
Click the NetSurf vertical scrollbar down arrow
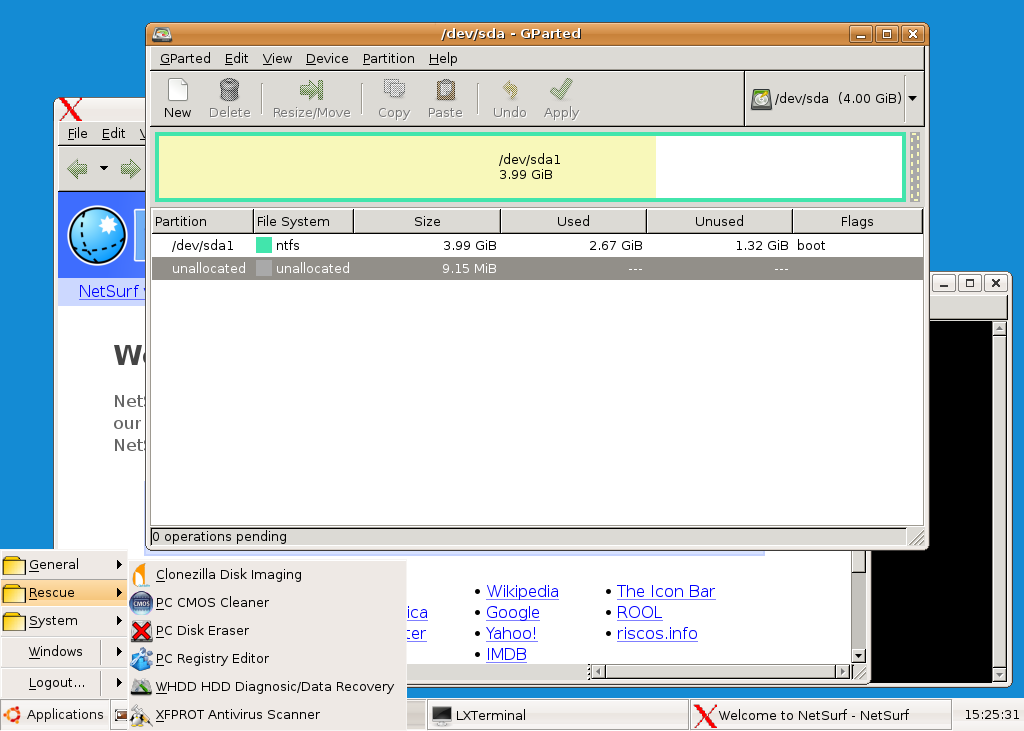pyautogui.click(x=859, y=655)
